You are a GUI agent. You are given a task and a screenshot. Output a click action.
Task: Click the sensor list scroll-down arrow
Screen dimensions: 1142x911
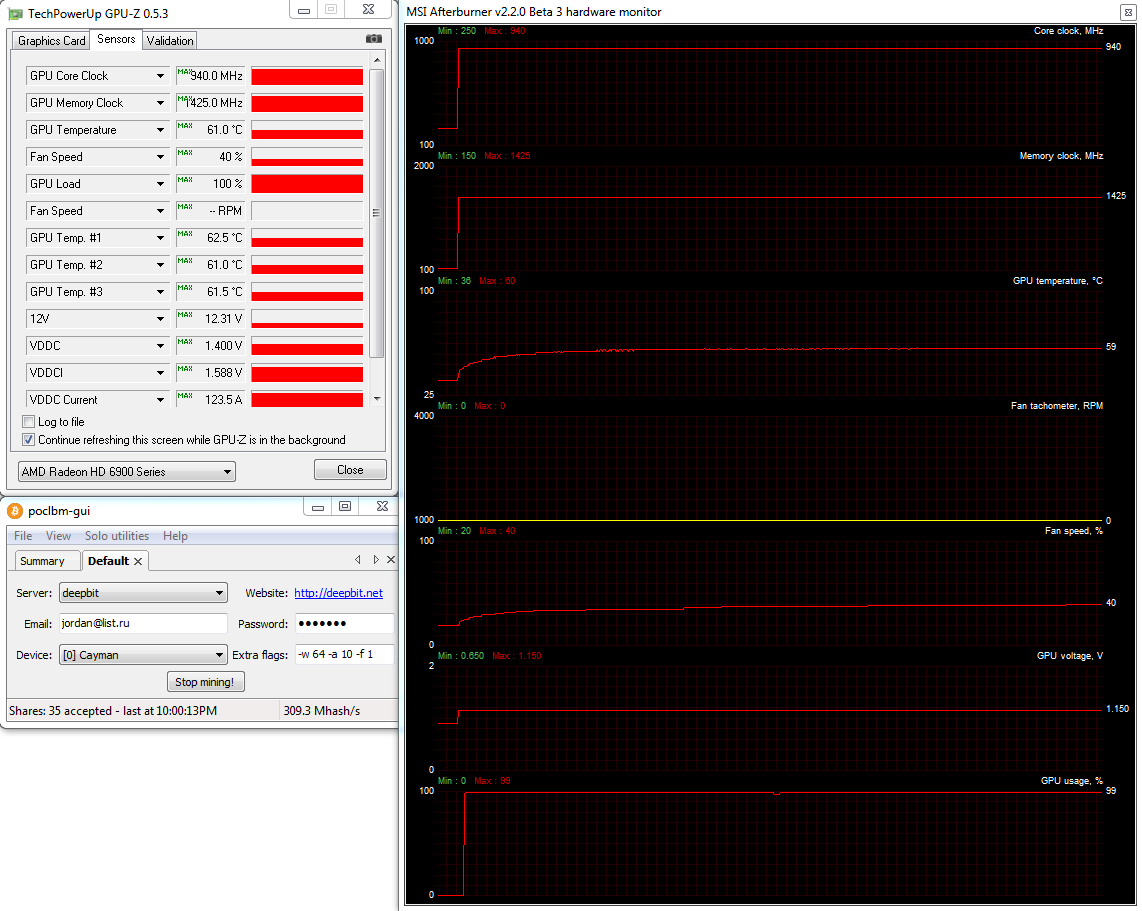[377, 398]
